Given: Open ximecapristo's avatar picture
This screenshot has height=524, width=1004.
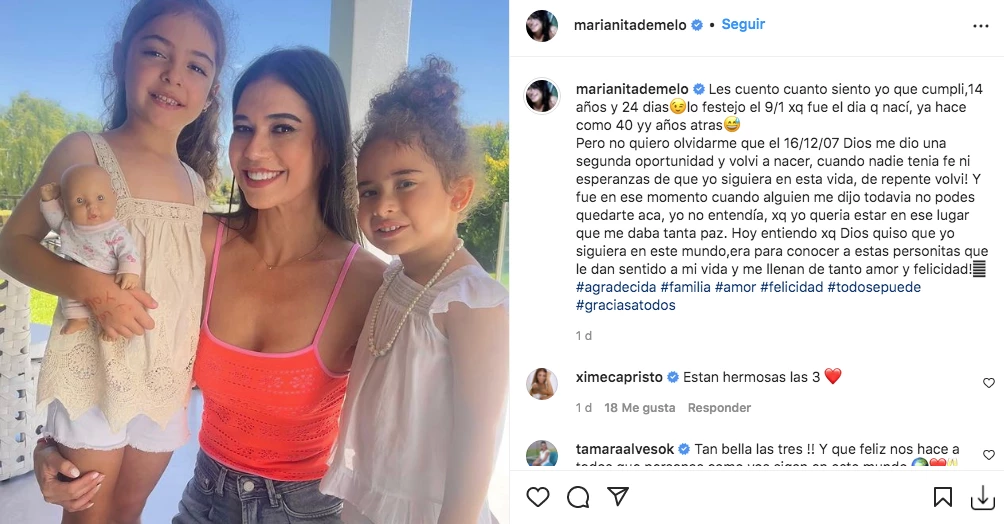Looking at the screenshot, I should coord(542,384).
